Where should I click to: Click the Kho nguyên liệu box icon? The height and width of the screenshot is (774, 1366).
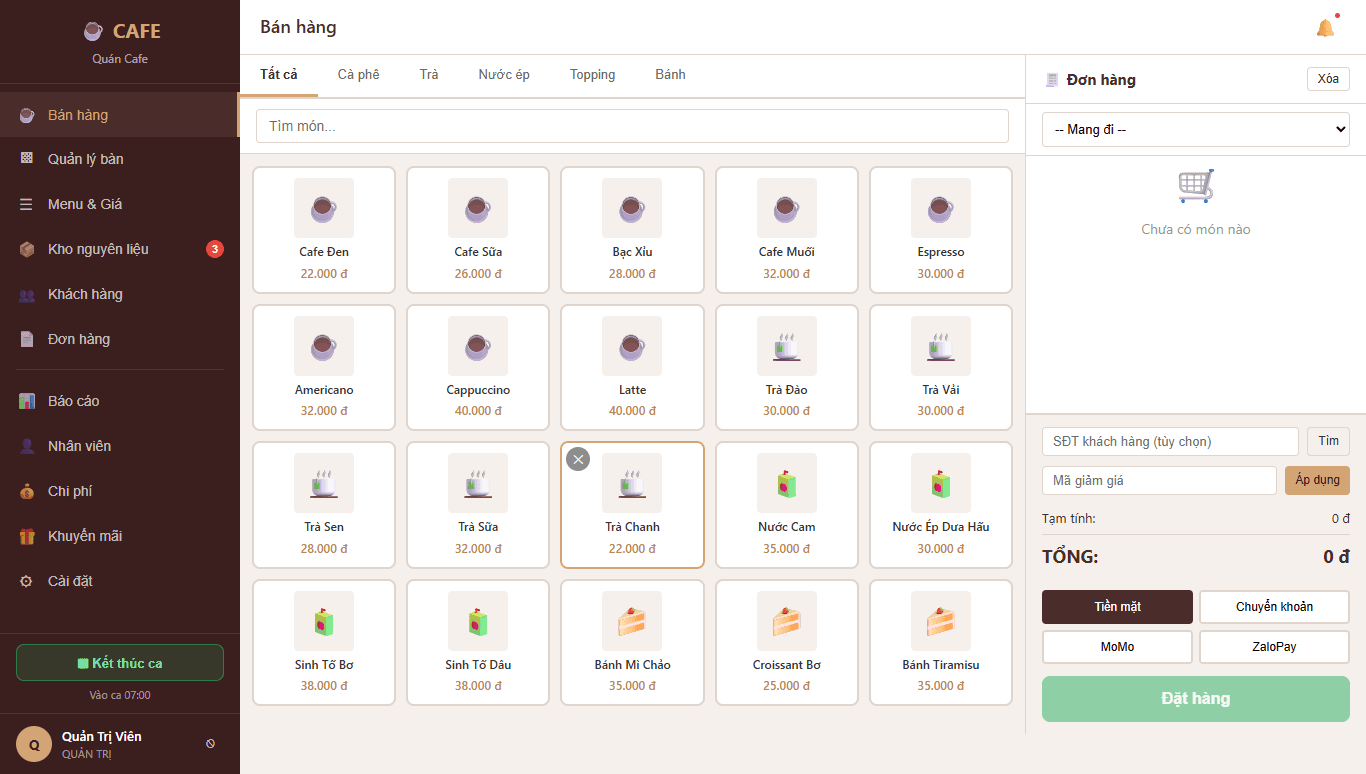pos(27,249)
